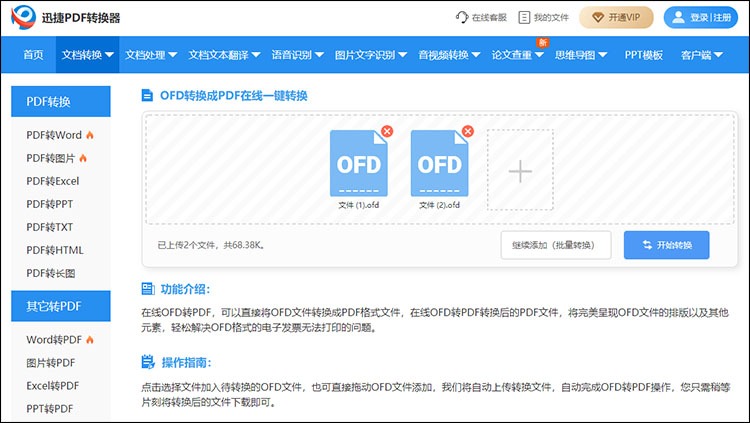Image resolution: width=750 pixels, height=423 pixels.
Task: Open 在线客服 link
Action: click(481, 17)
